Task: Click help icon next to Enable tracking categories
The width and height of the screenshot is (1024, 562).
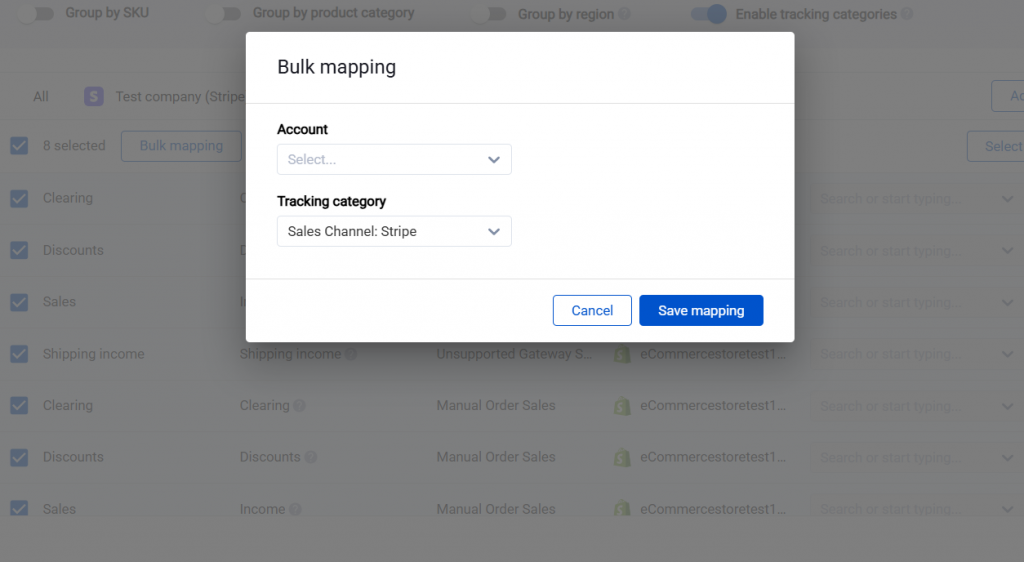Action: click(906, 14)
